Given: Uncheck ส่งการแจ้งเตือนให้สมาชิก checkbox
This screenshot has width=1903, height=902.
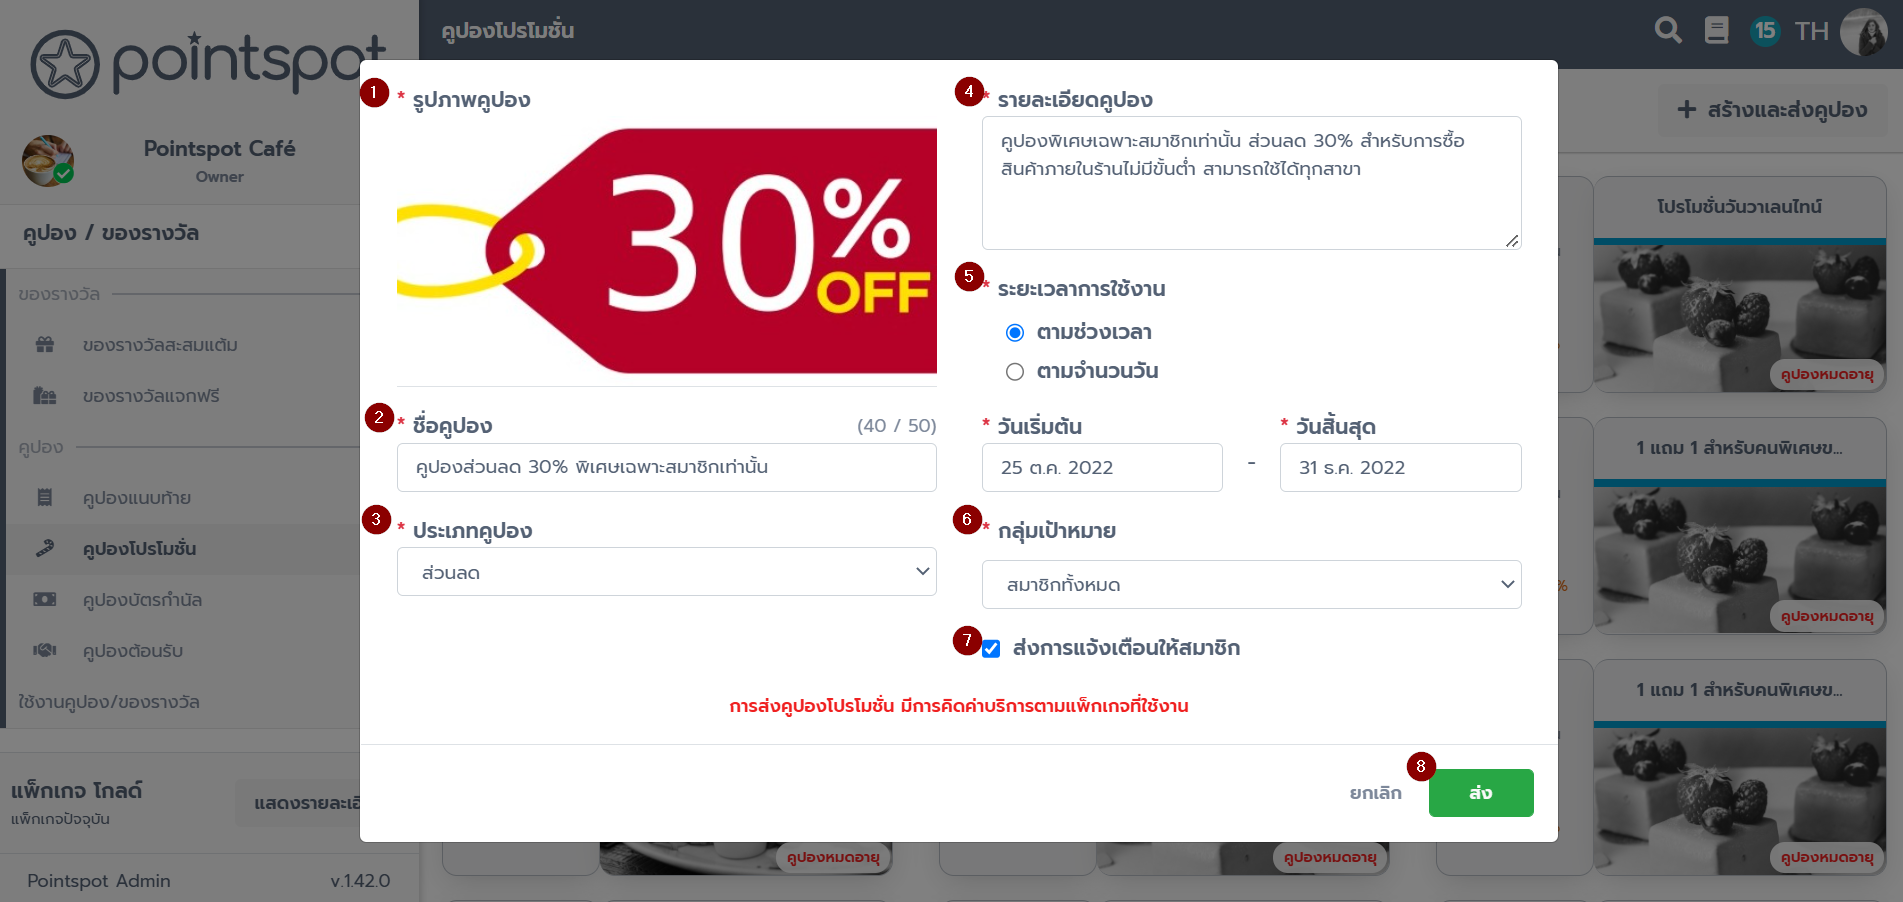Looking at the screenshot, I should point(991,649).
